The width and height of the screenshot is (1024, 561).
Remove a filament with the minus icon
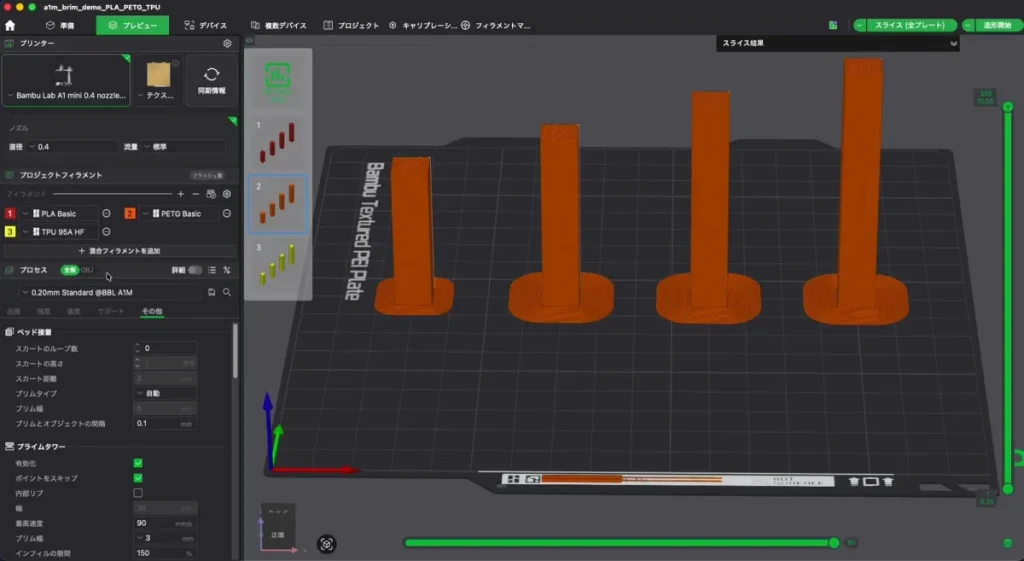[195, 194]
